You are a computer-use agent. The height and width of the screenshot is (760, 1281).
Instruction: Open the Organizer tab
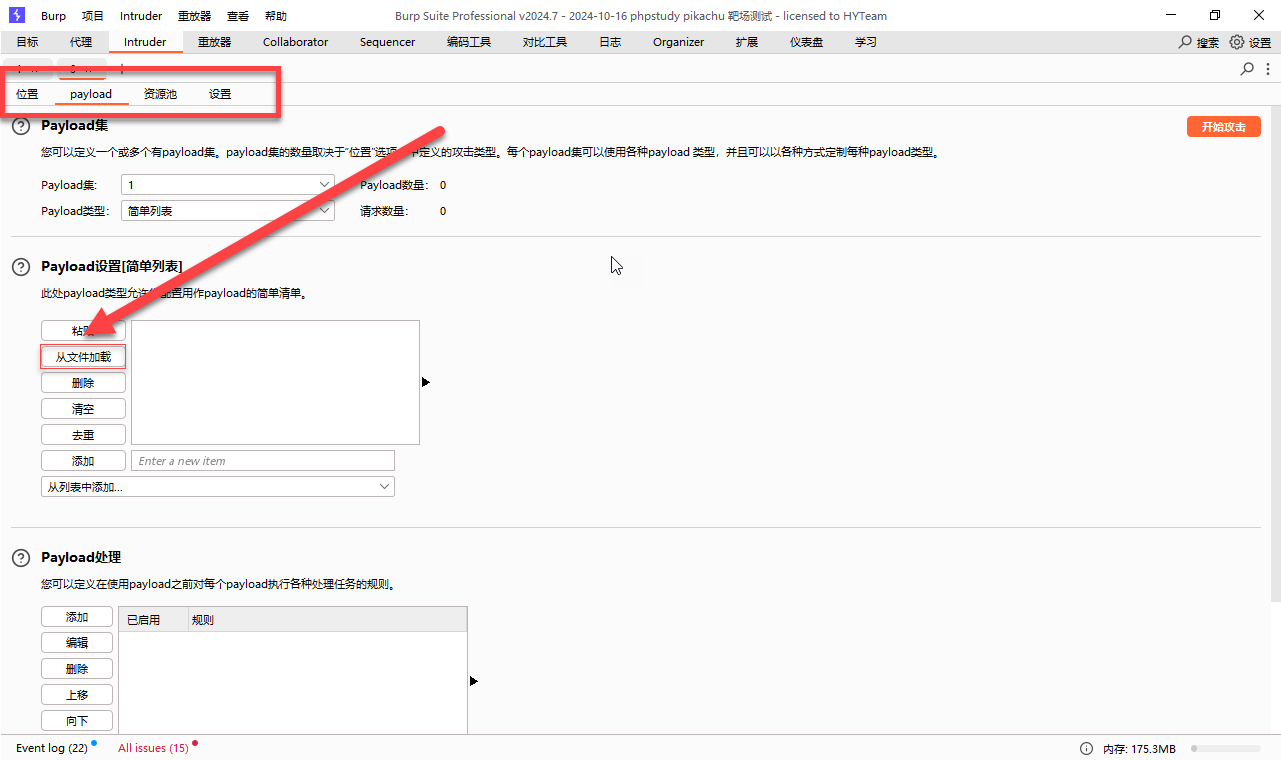coord(679,42)
